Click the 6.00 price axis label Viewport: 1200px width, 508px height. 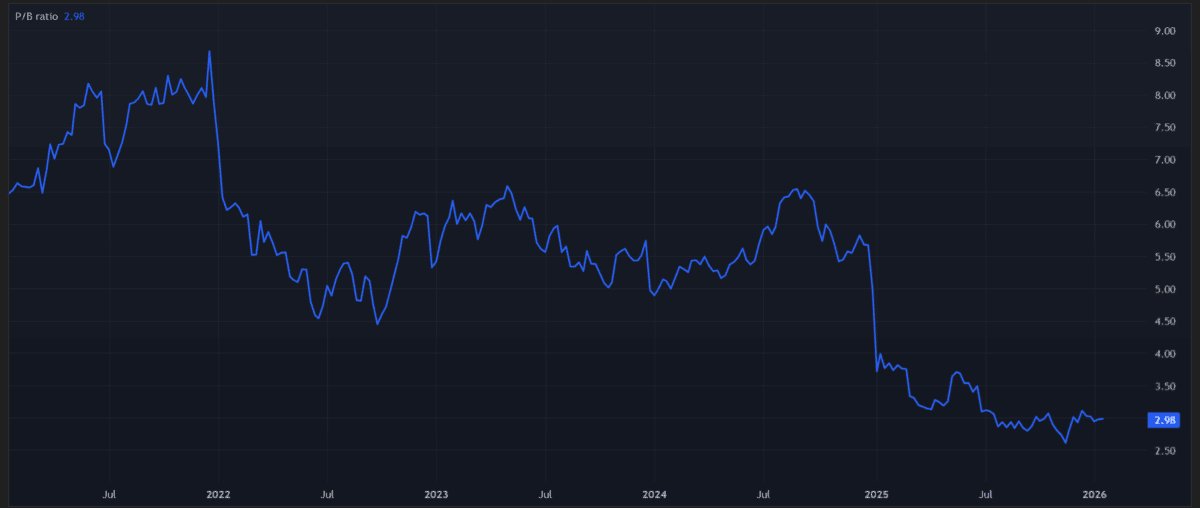point(1164,225)
